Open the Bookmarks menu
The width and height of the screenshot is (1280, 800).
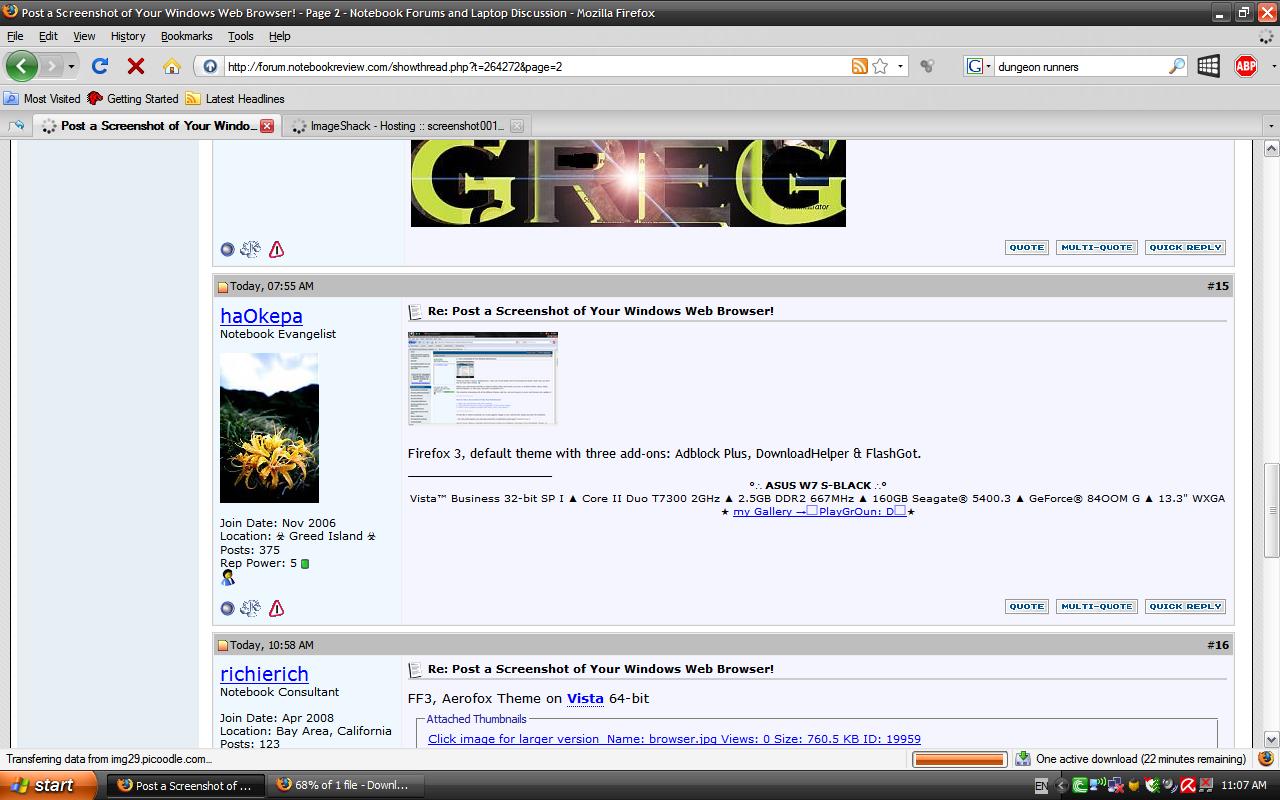point(186,36)
